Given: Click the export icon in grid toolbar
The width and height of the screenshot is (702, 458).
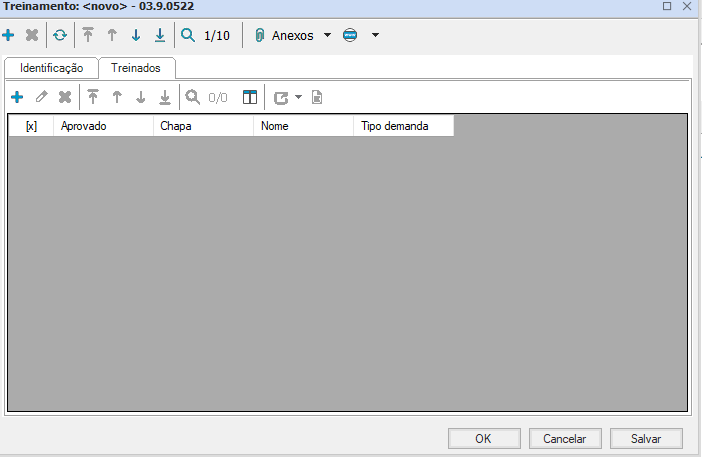Looking at the screenshot, I should [x=280, y=97].
